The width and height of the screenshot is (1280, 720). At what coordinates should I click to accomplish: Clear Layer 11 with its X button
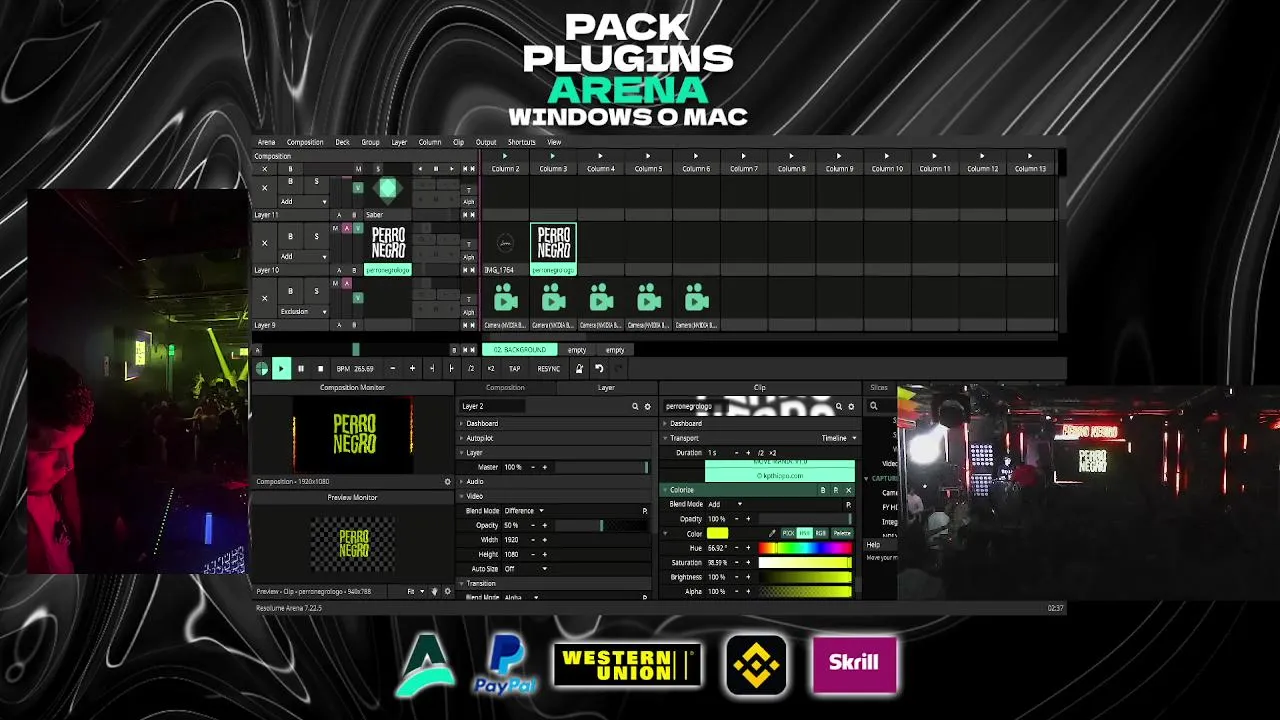(264, 188)
